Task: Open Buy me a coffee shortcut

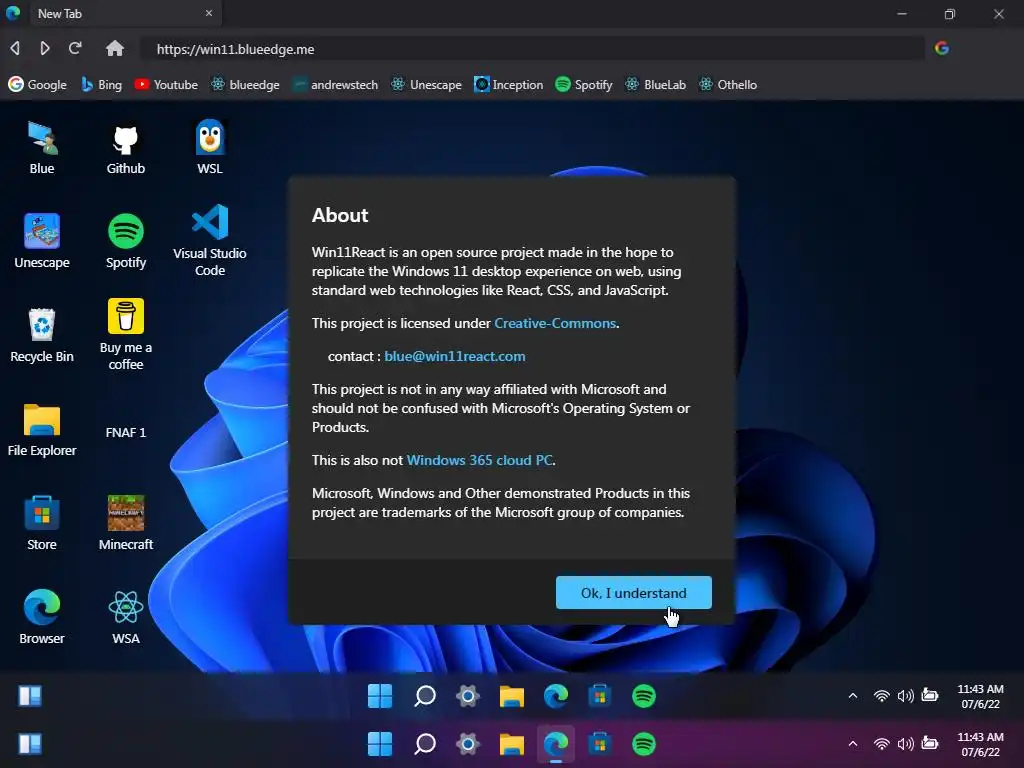Action: point(125,335)
